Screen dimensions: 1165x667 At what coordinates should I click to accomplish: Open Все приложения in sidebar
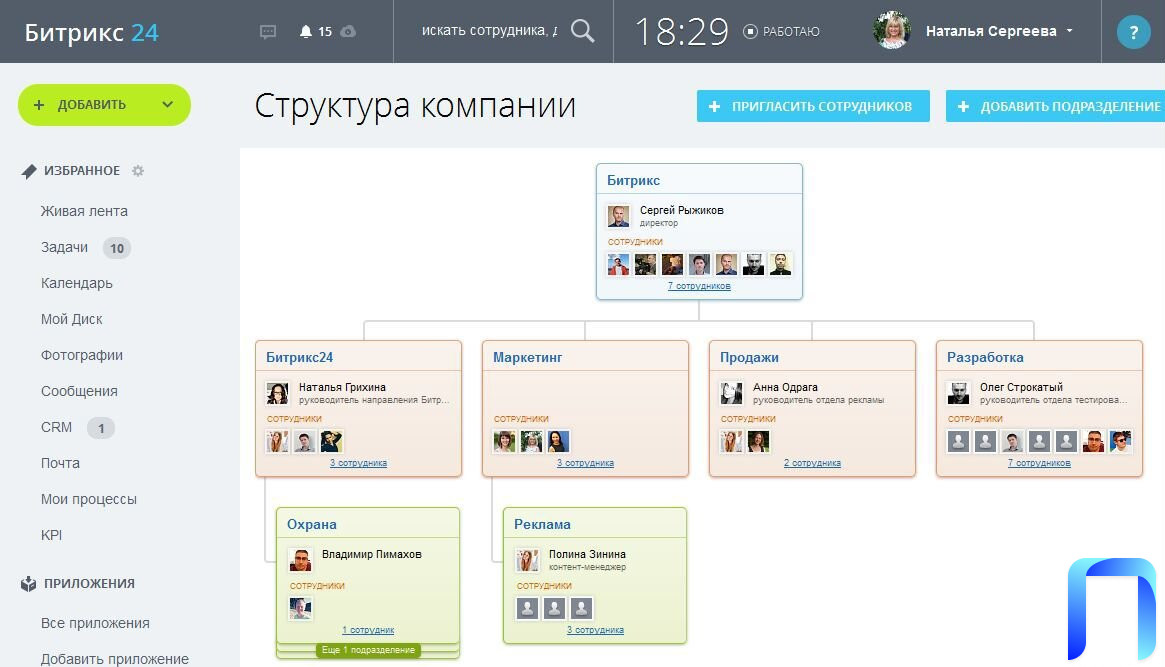95,623
